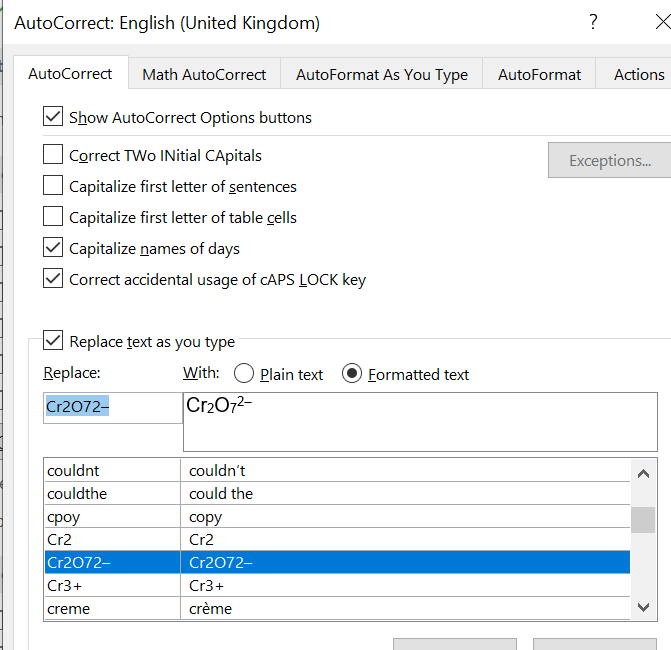This screenshot has width=671, height=650.
Task: Choose the Plain text radio option
Action: pyautogui.click(x=243, y=374)
